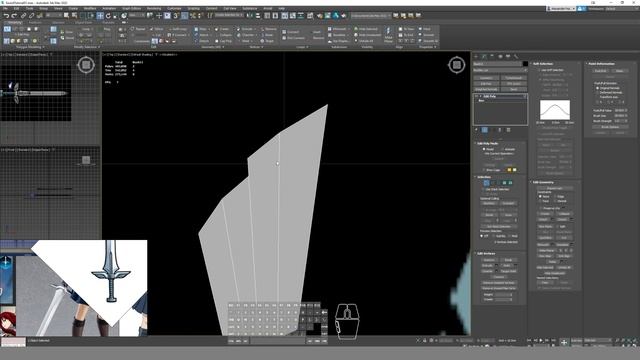This screenshot has height=360, width=640.
Task: Click Make Planar in the ribbon
Action: coord(388,35)
